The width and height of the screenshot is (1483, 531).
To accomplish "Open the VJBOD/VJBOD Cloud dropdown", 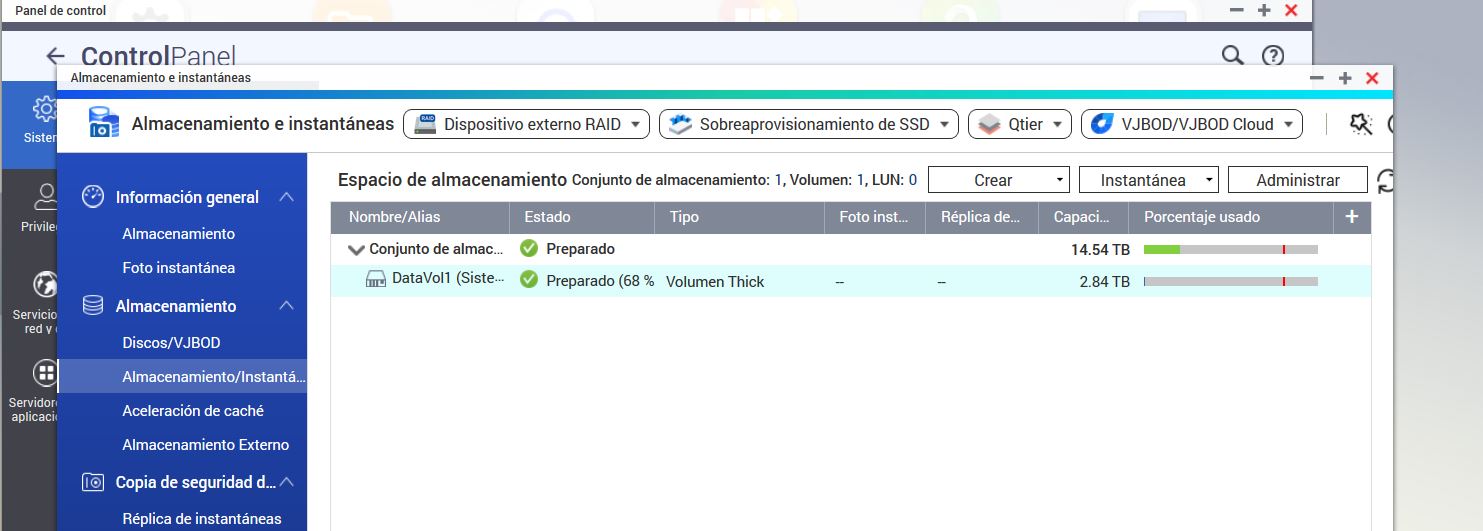I will click(x=1191, y=125).
